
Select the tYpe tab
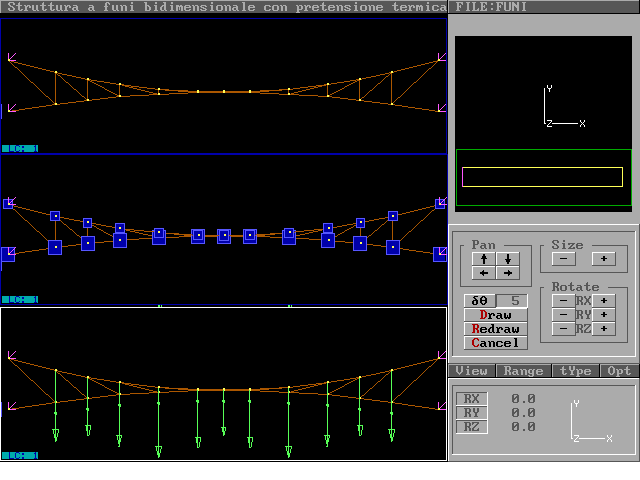576,371
